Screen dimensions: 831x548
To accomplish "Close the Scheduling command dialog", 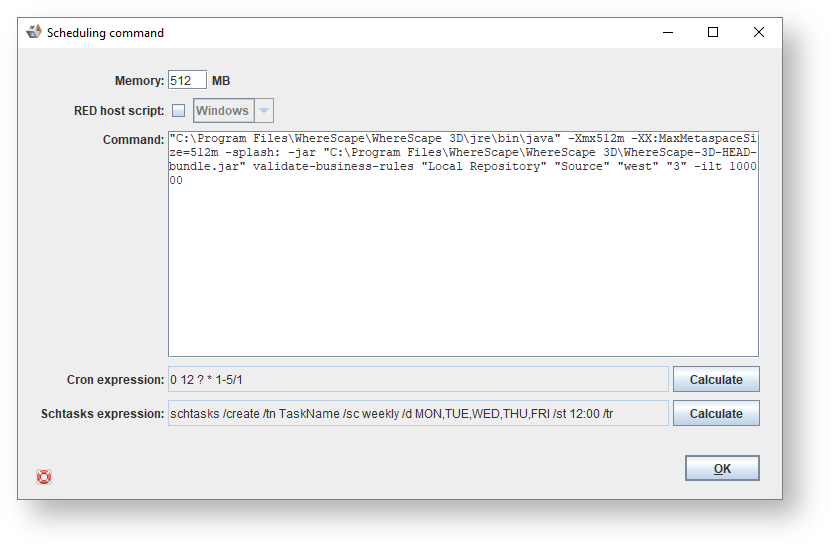I will (x=758, y=32).
